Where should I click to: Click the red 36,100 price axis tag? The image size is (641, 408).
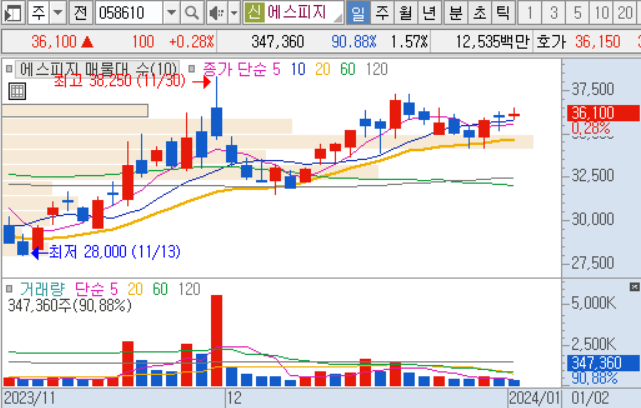[603, 113]
